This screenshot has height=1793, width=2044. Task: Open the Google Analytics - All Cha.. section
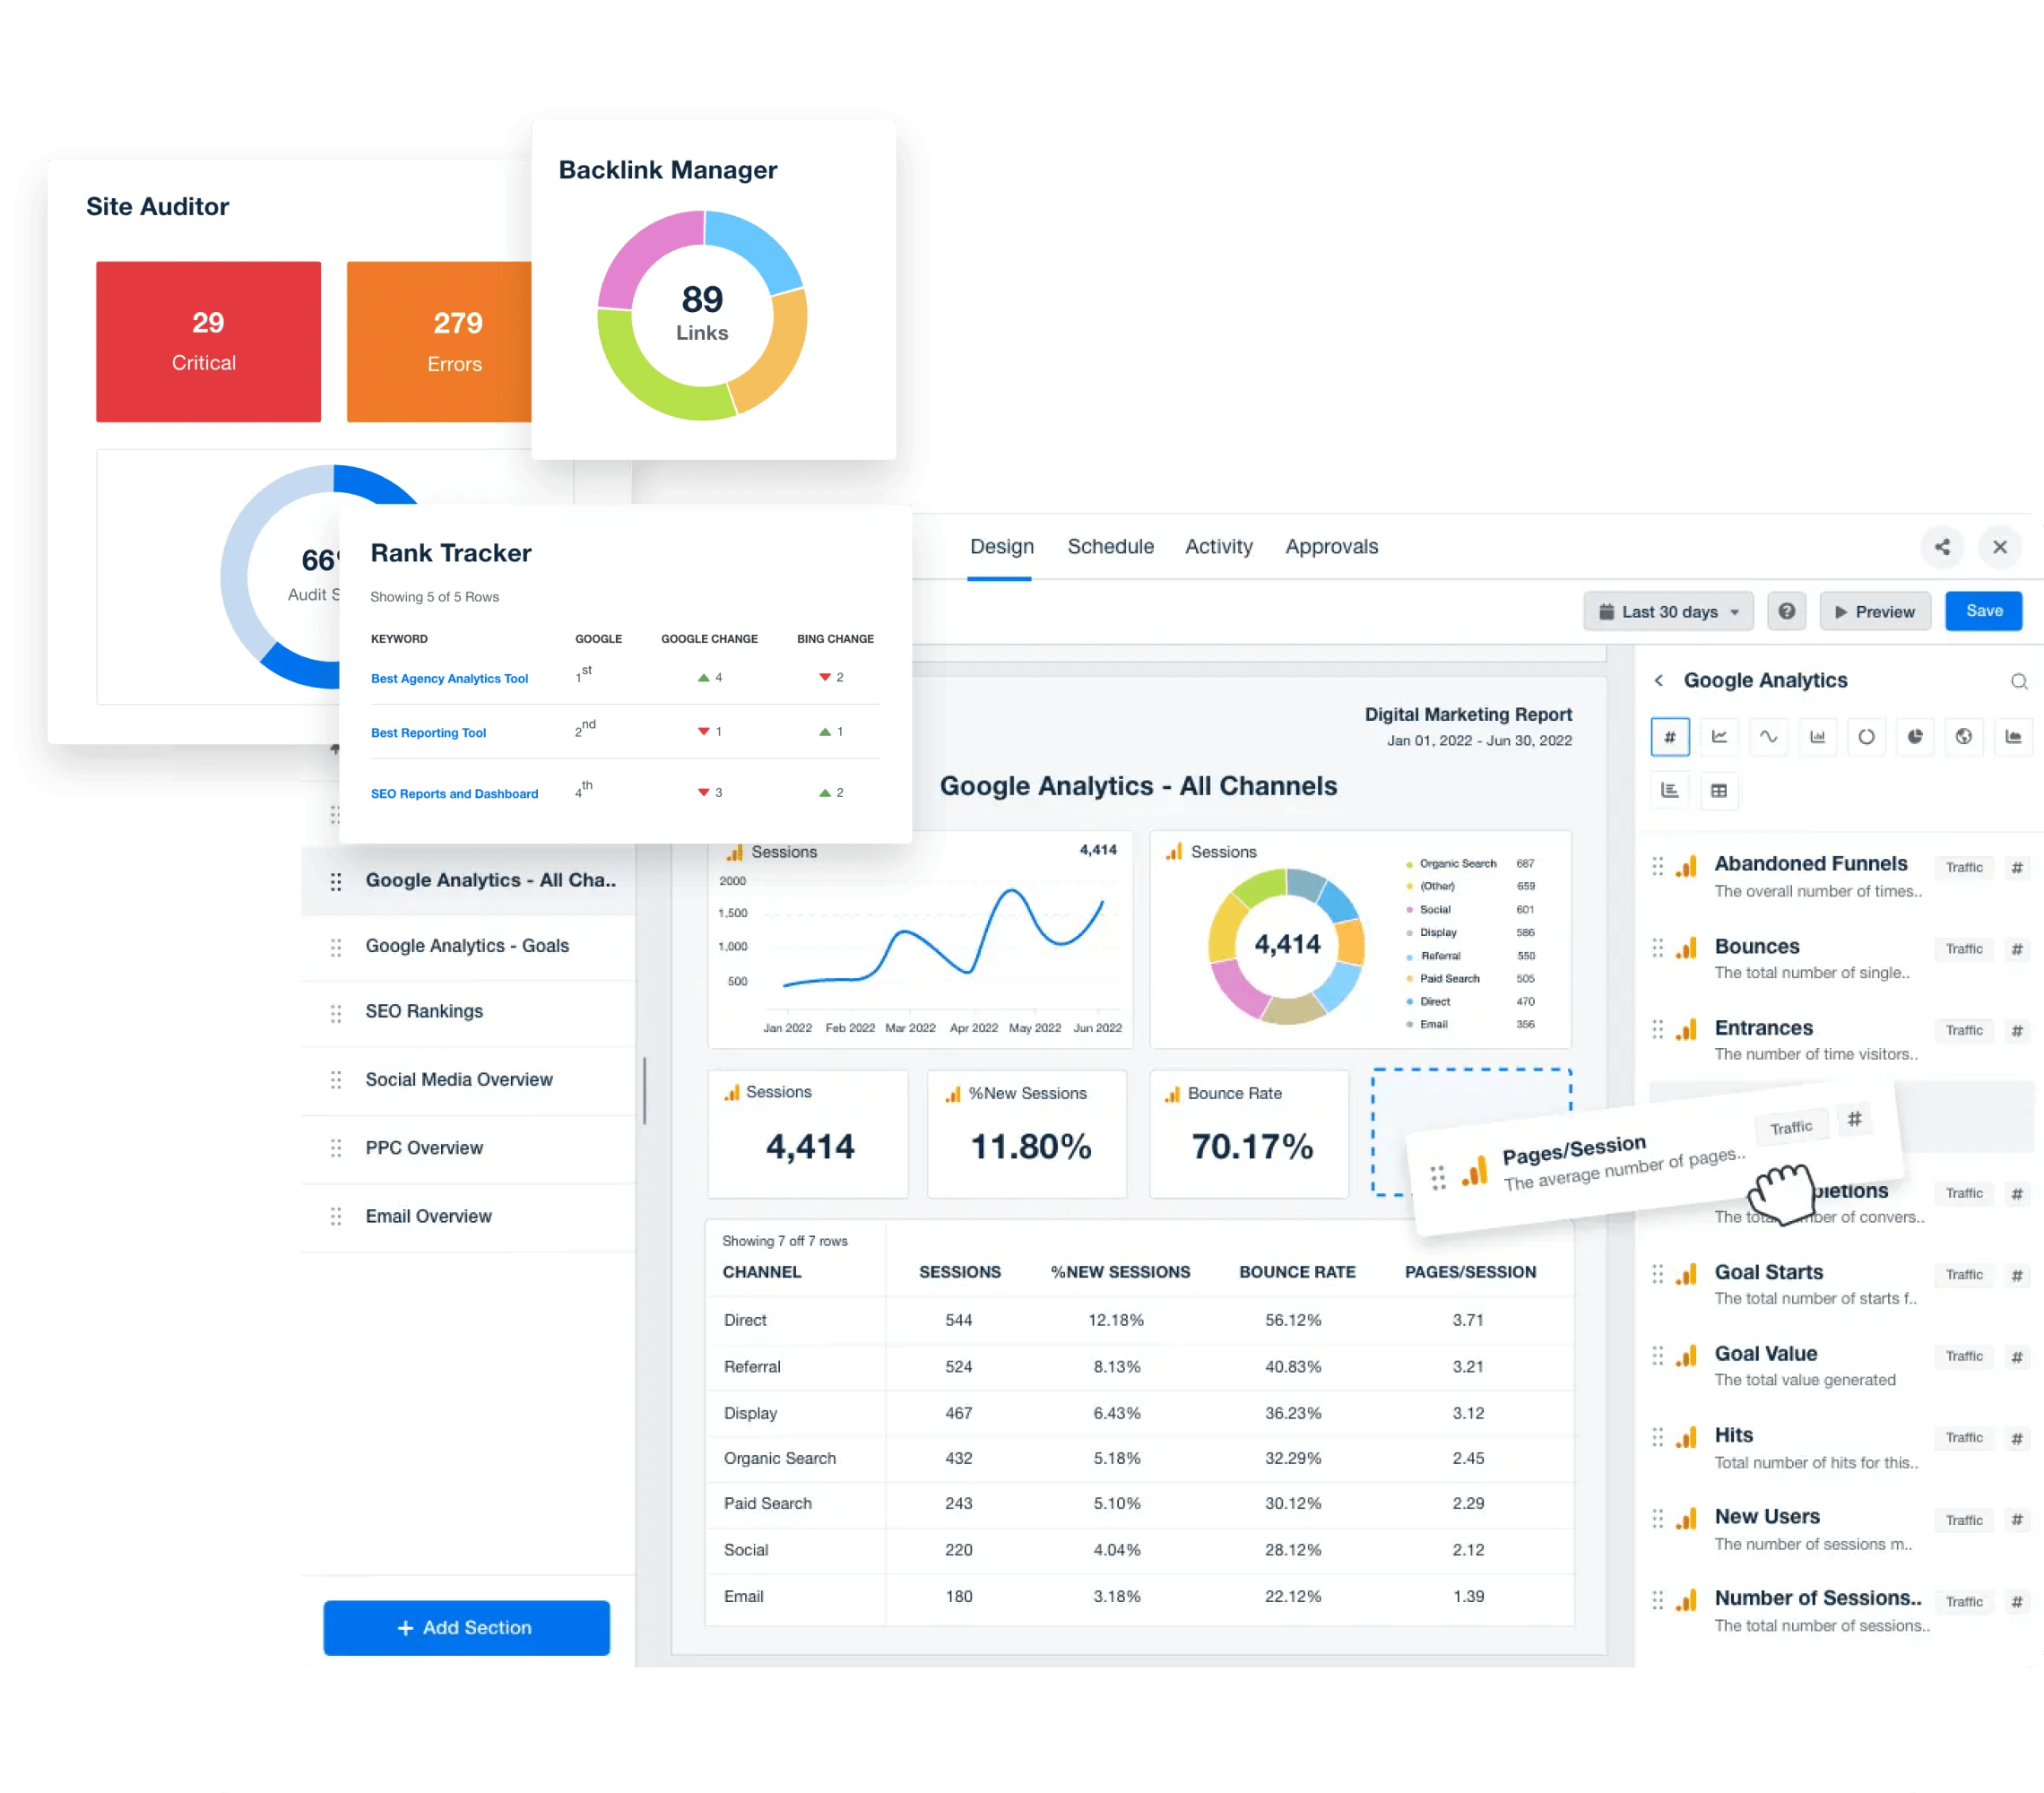469,880
